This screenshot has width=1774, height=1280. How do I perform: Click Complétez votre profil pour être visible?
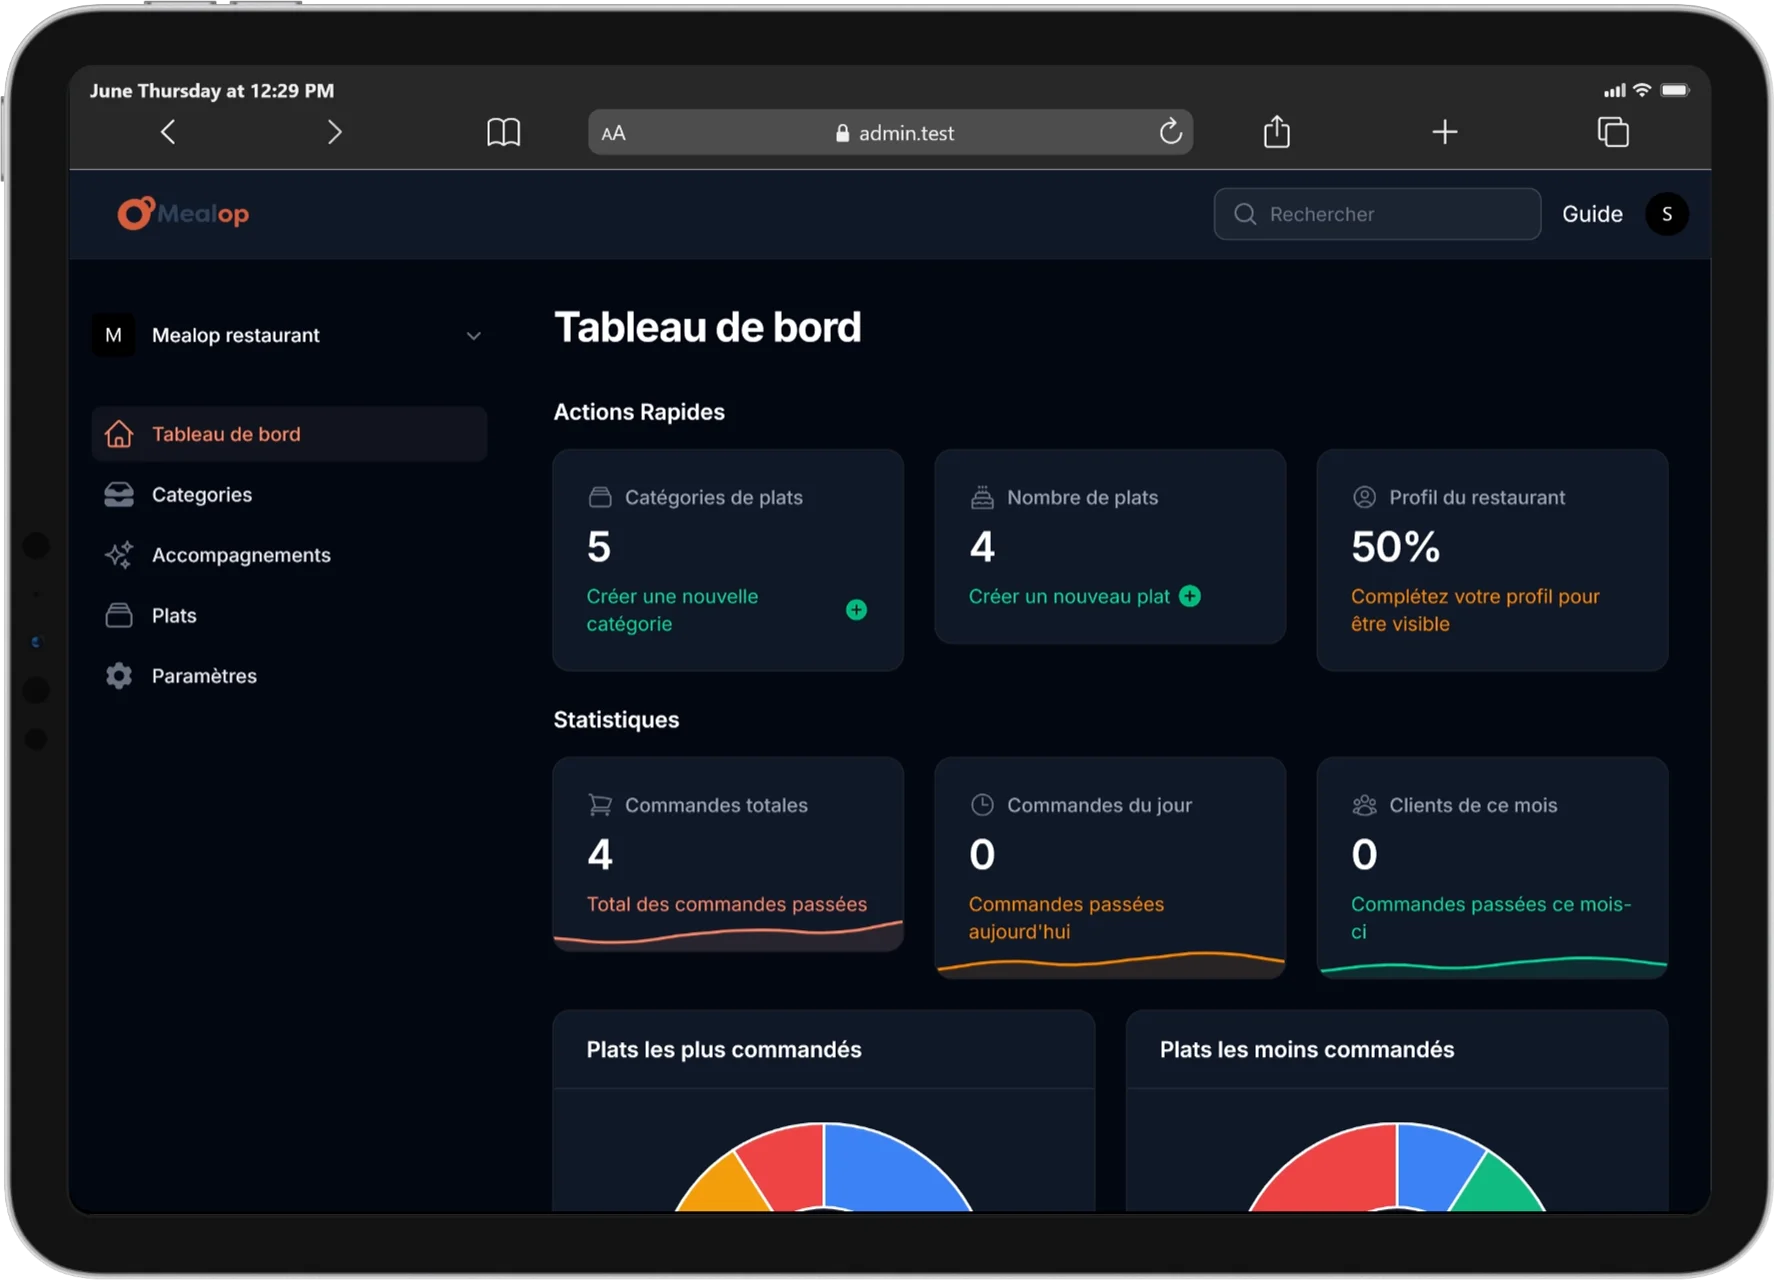point(1475,610)
